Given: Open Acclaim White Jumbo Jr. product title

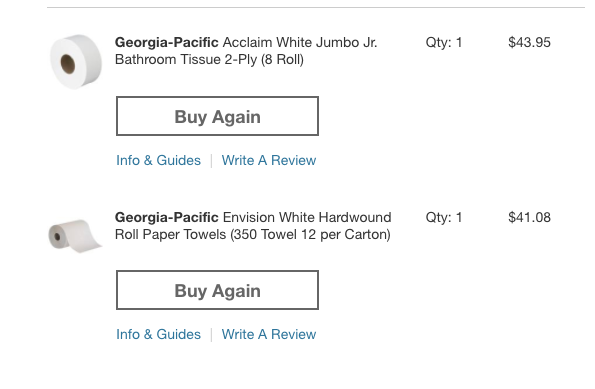Looking at the screenshot, I should click(x=246, y=51).
